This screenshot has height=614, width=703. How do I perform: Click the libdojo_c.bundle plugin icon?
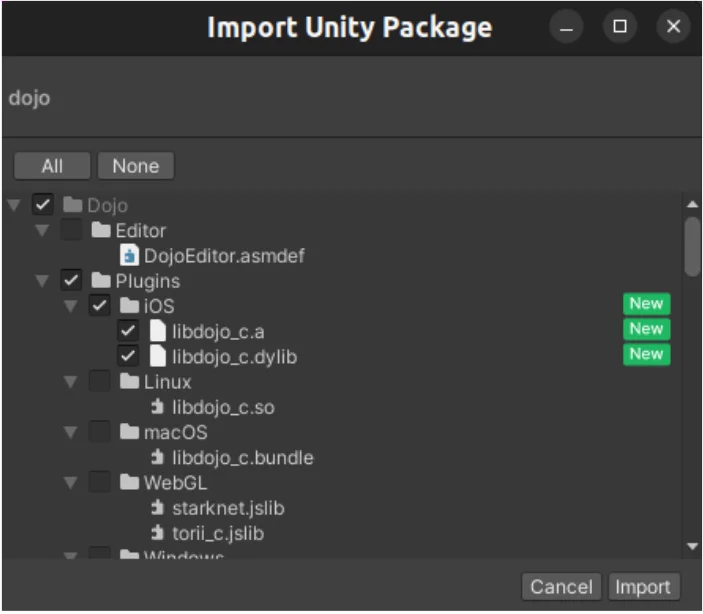(x=157, y=458)
